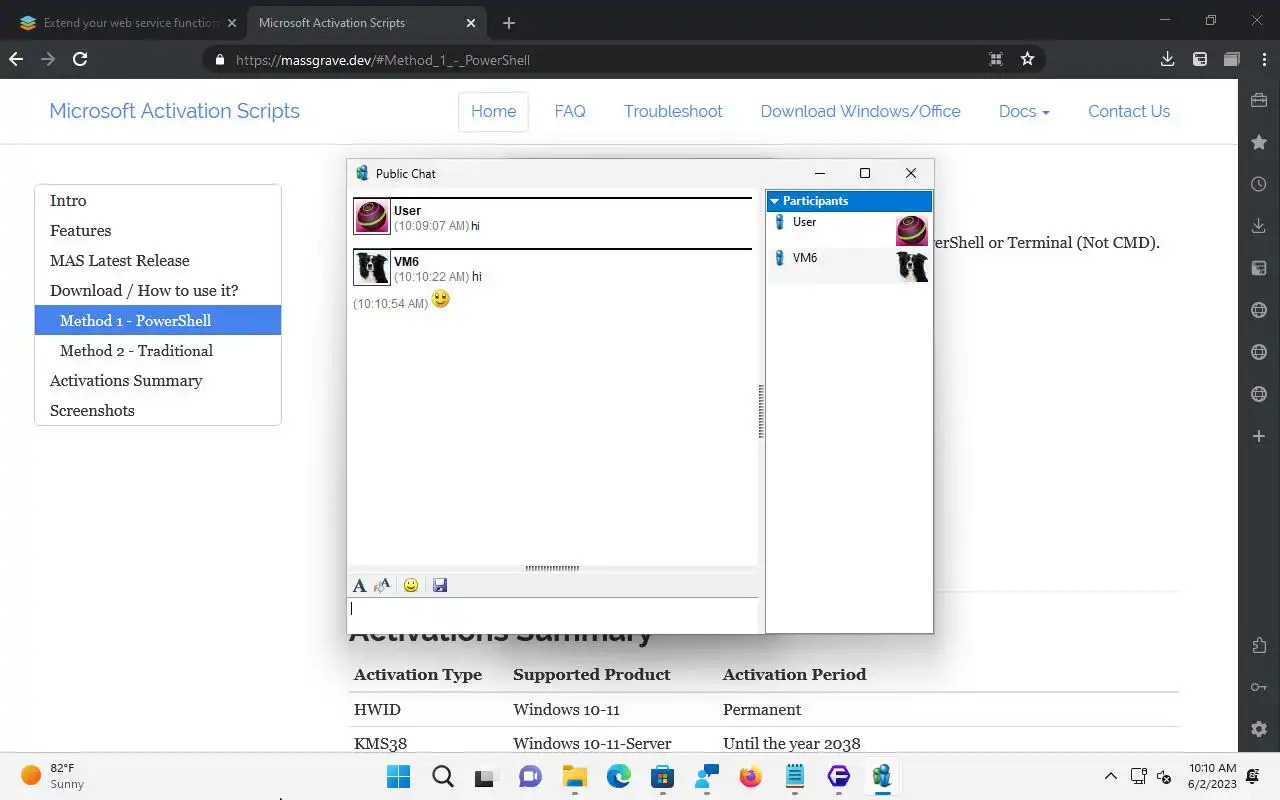Jump to Activations Summary in sidebar
Viewport: 1280px width, 800px height.
coord(158,380)
